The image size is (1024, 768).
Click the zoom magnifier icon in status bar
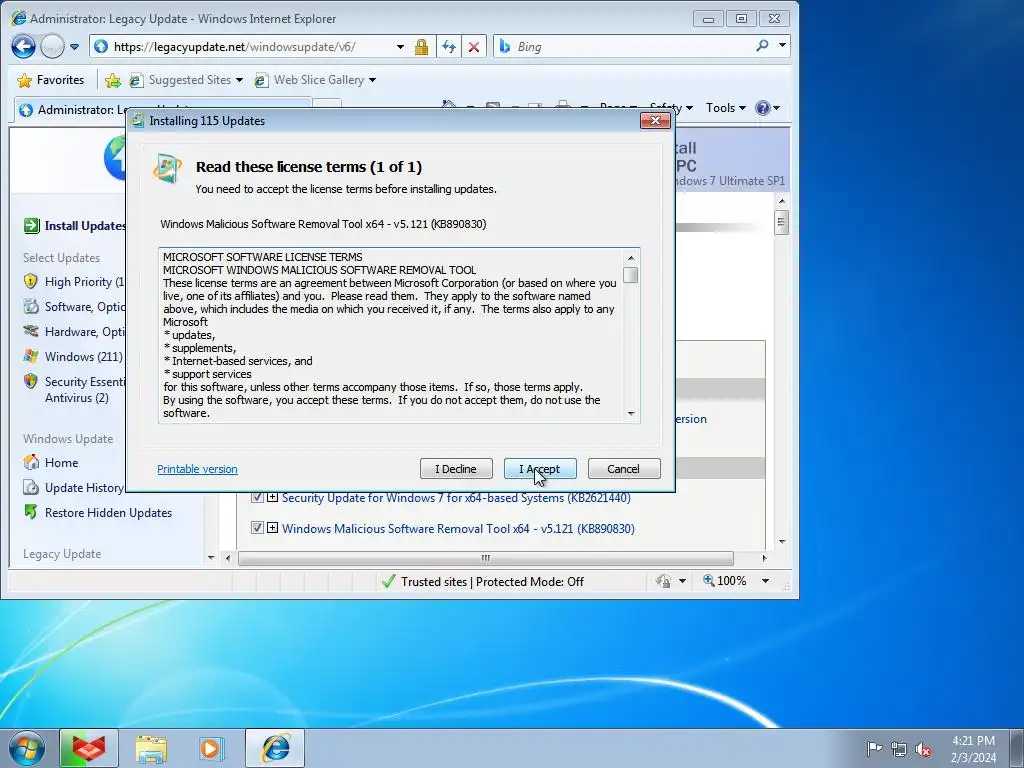(709, 580)
